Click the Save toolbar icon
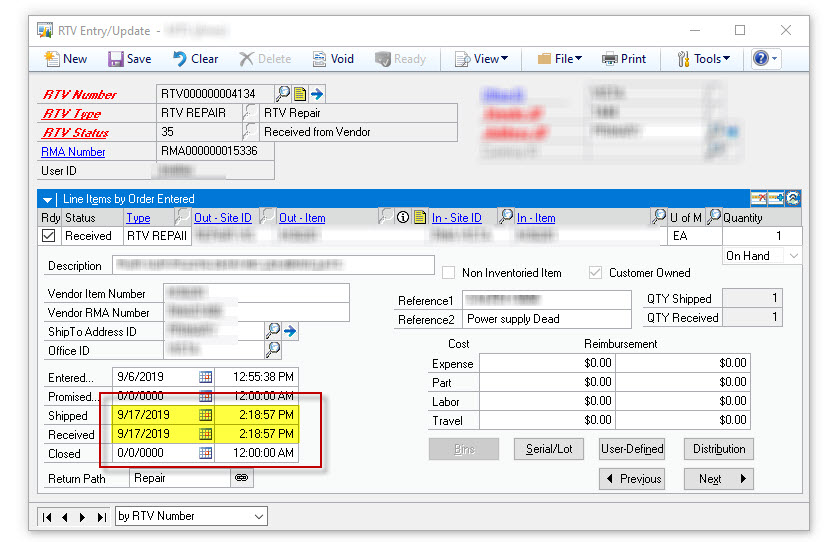 129,59
